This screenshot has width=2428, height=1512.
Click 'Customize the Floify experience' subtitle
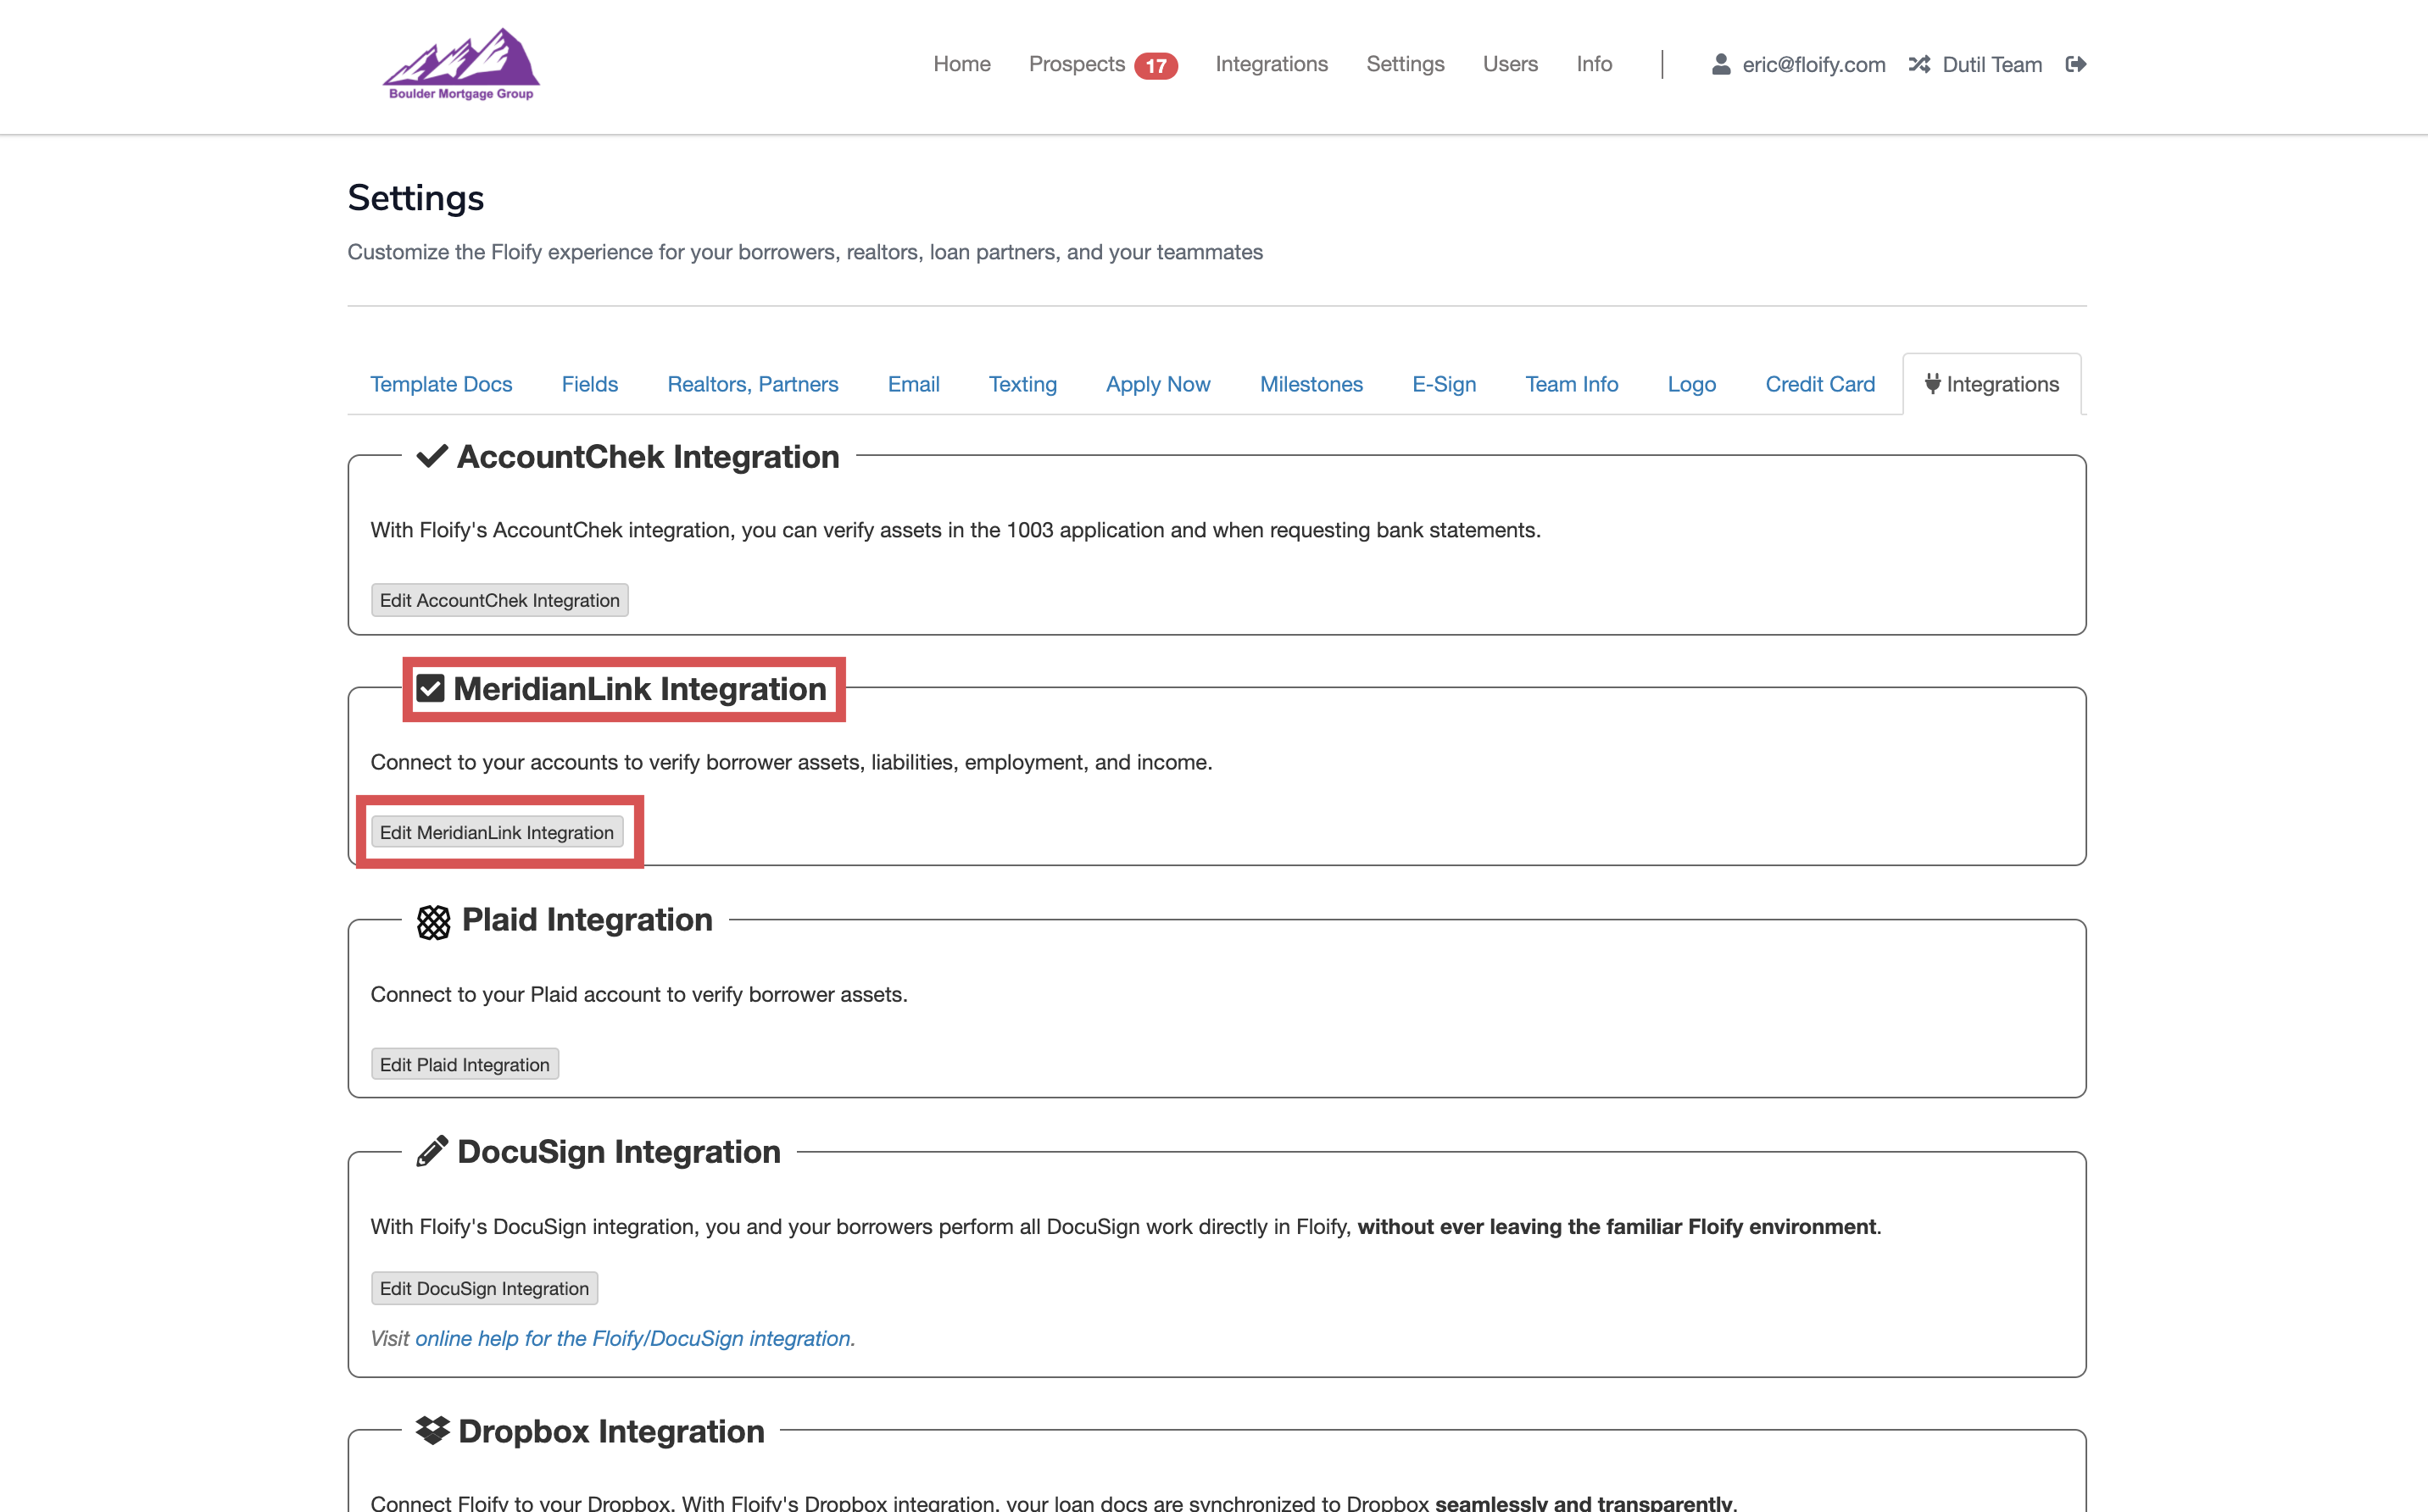point(805,252)
